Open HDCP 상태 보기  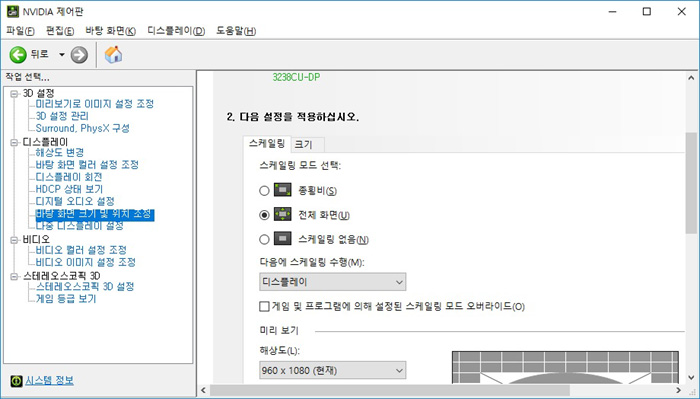click(69, 189)
